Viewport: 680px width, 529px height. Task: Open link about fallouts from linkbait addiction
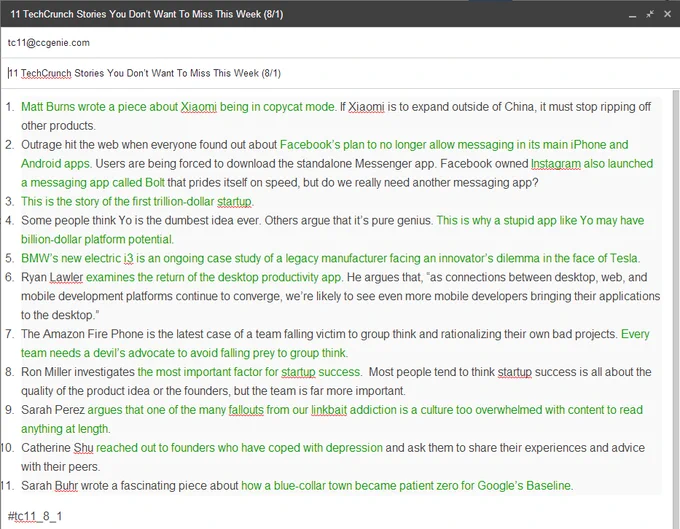click(365, 410)
